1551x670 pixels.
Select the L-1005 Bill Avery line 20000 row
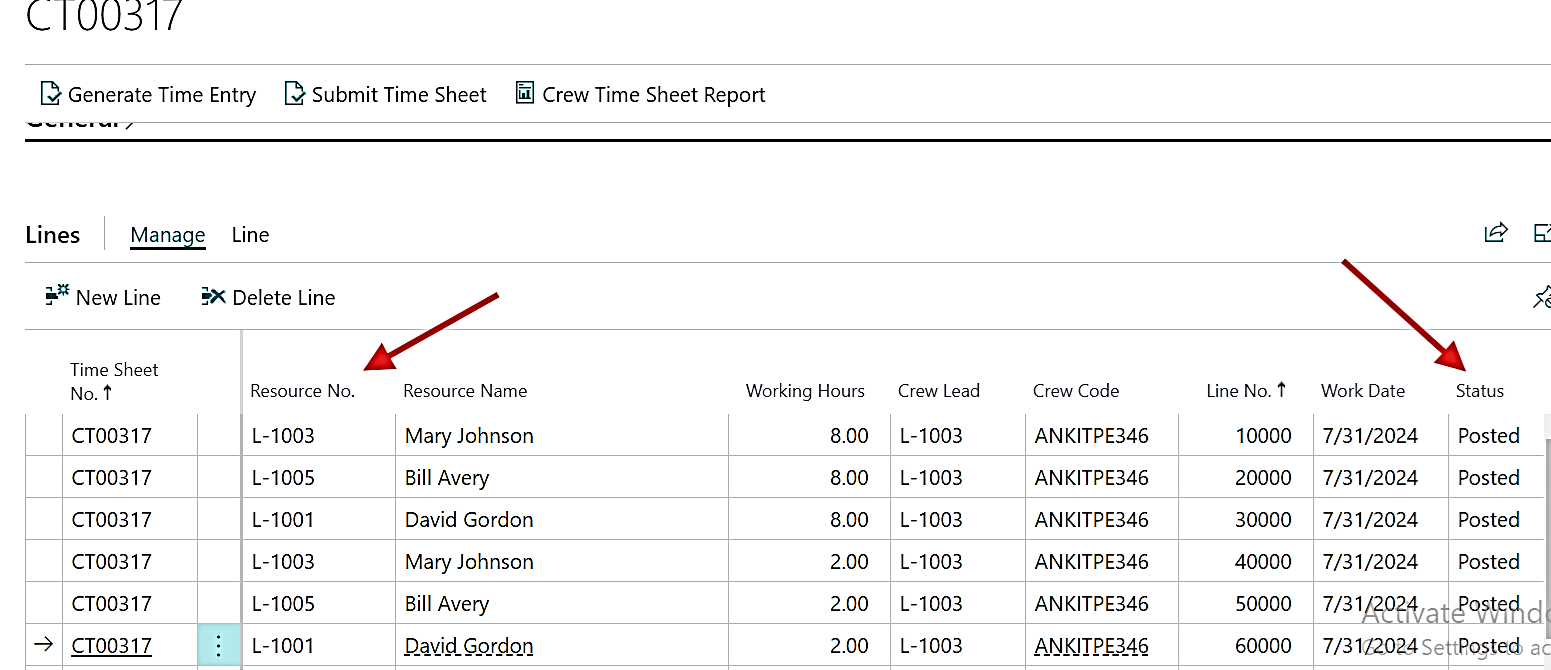[x=283, y=478]
